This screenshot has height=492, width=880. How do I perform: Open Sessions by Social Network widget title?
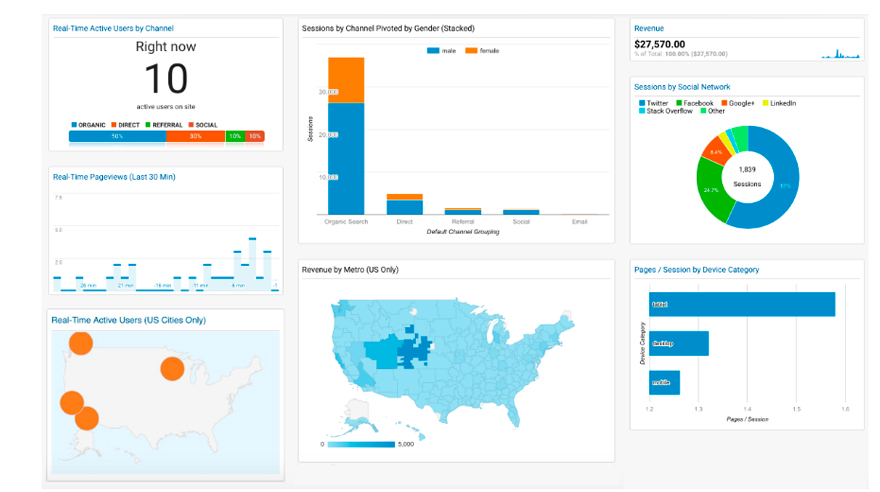[x=682, y=87]
